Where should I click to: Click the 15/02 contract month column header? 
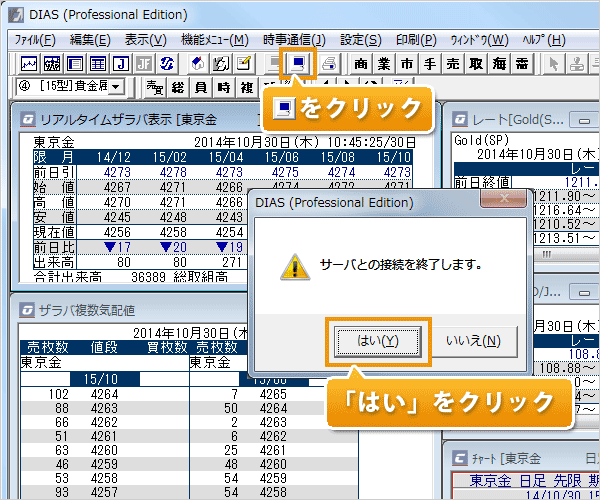pos(172,157)
